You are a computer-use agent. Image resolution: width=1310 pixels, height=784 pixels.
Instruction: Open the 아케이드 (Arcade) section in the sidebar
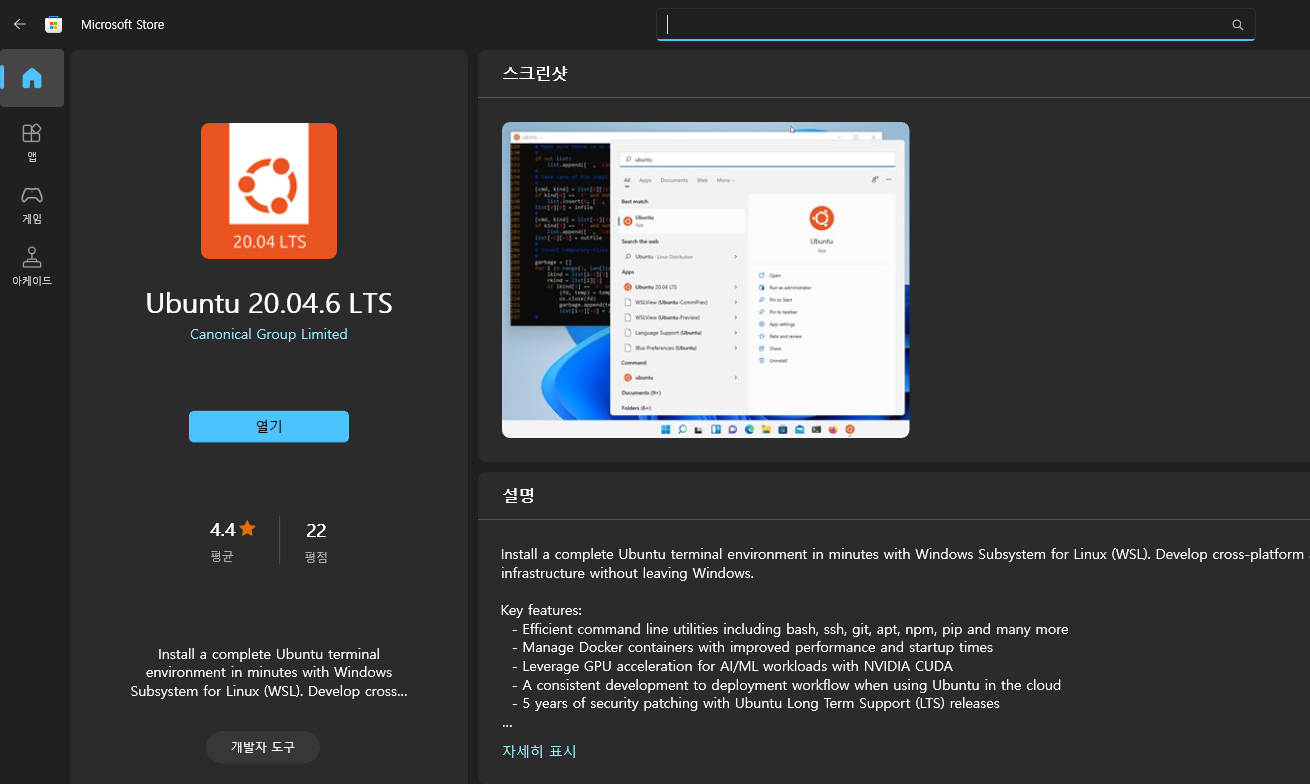[x=31, y=264]
